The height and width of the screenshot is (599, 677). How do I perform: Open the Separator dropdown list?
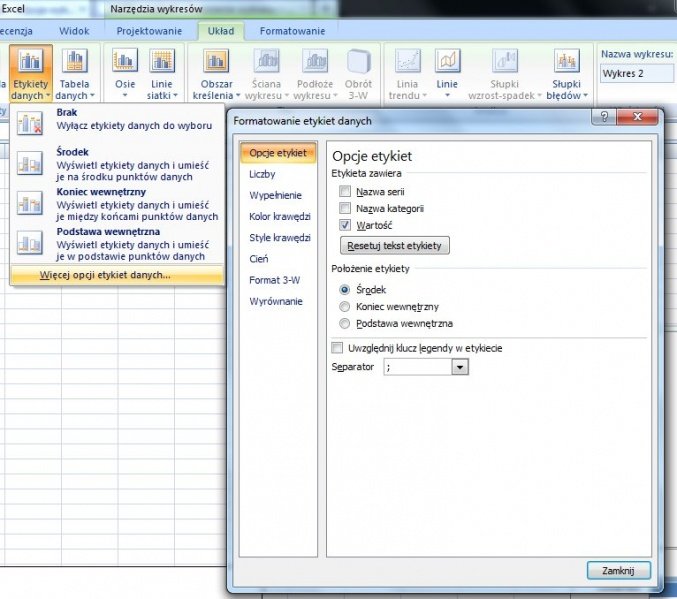460,368
